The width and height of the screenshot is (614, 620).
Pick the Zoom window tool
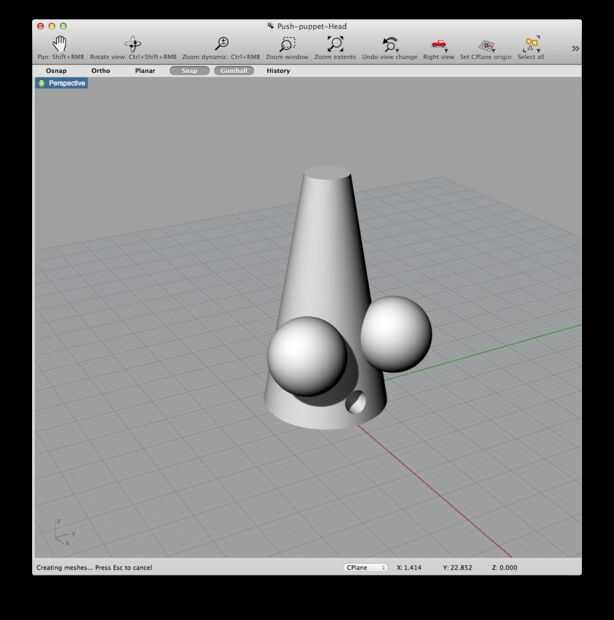(287, 43)
